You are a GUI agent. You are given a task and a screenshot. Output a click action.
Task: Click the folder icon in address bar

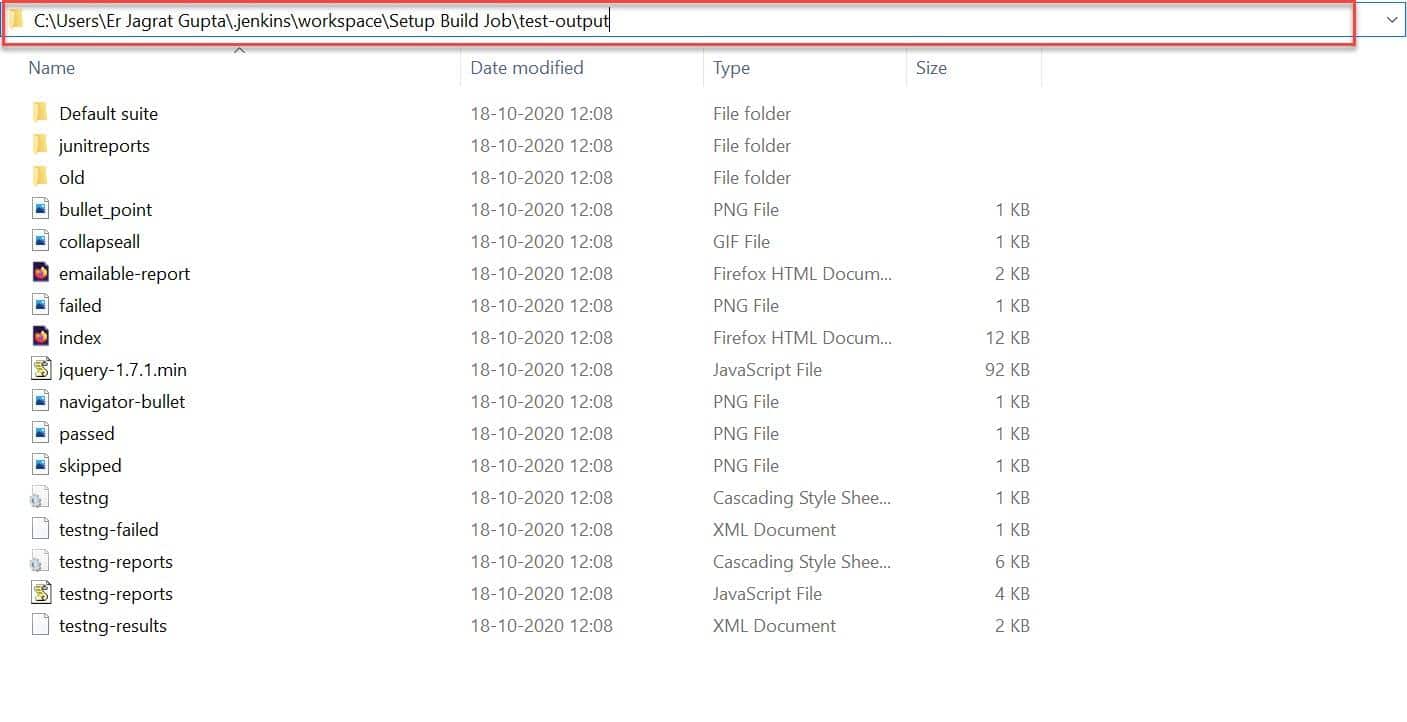coord(17,20)
